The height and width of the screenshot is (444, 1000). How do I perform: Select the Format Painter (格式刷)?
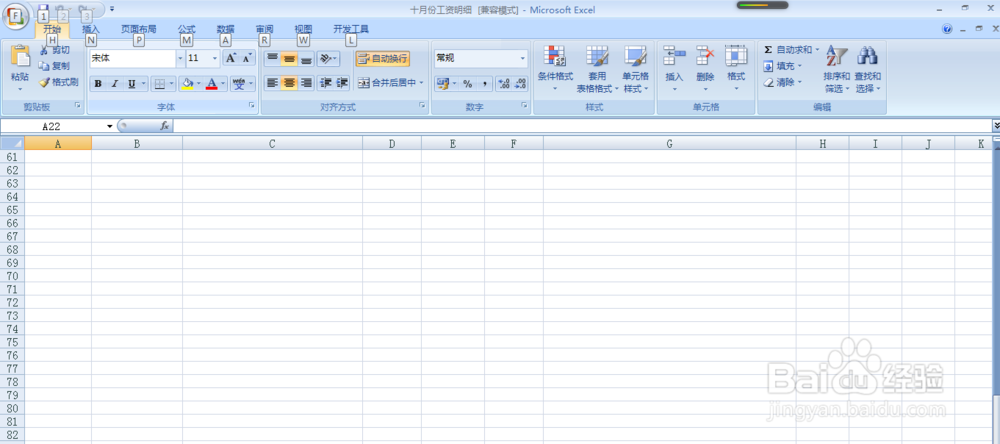(x=58, y=82)
